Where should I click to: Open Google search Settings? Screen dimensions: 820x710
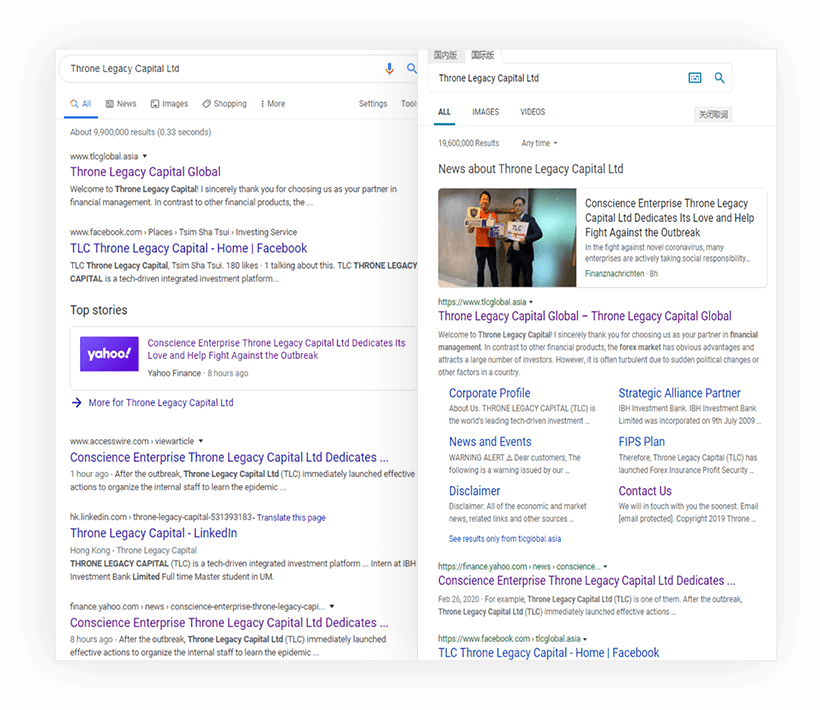pos(373,104)
